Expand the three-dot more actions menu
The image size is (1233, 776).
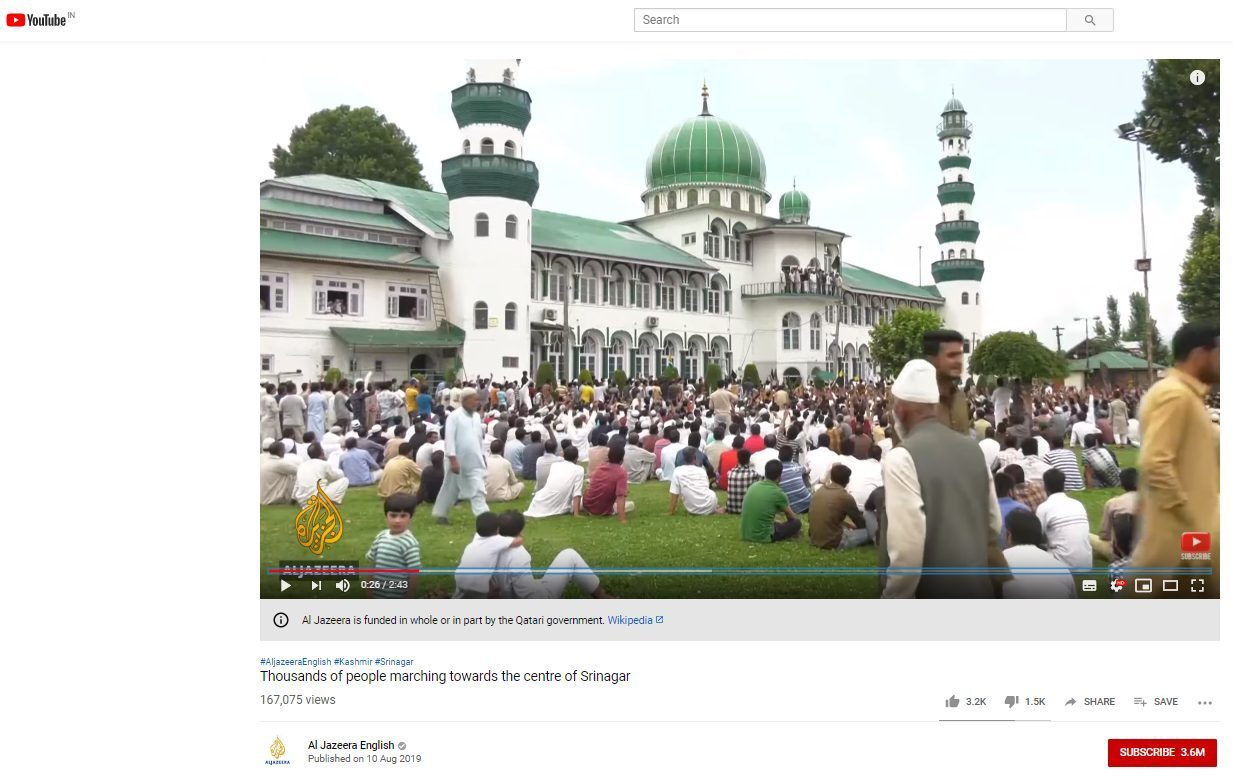[1204, 703]
